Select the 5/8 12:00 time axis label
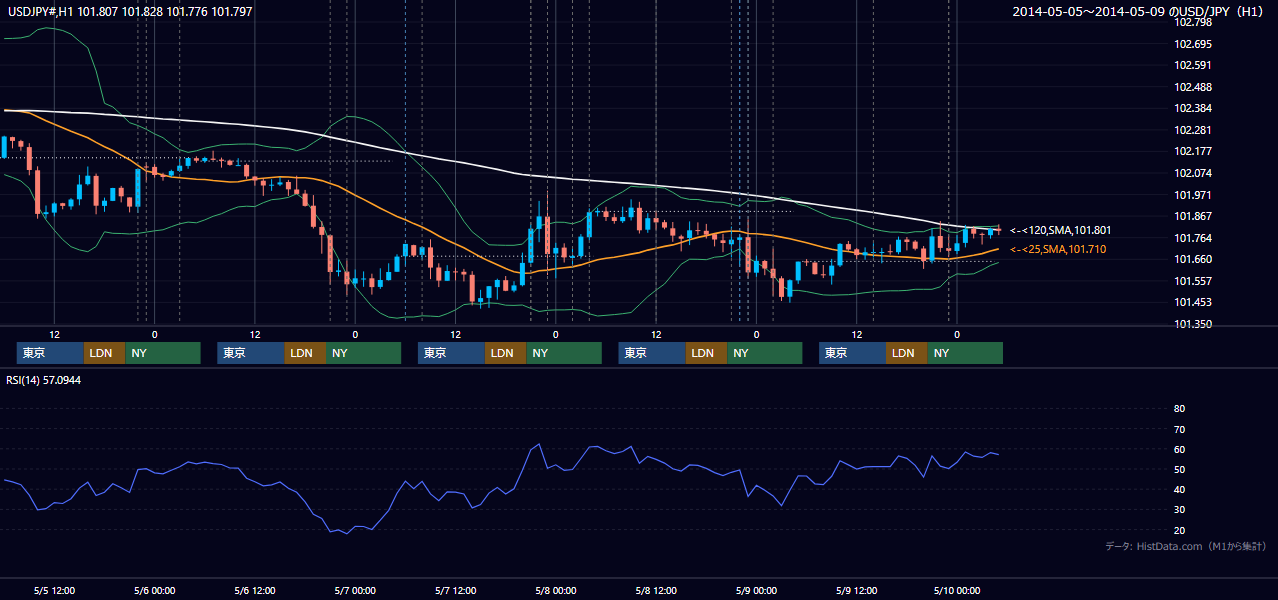Viewport: 1278px width, 600px height. [x=656, y=590]
